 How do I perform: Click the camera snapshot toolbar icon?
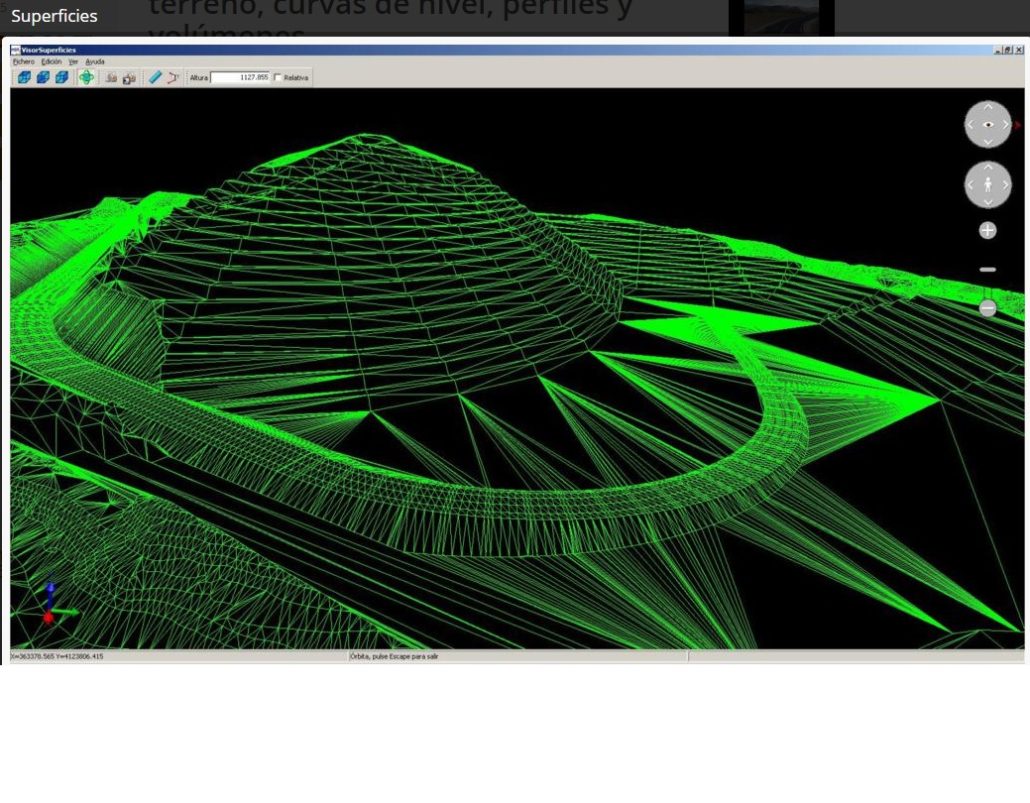pyautogui.click(x=129, y=77)
